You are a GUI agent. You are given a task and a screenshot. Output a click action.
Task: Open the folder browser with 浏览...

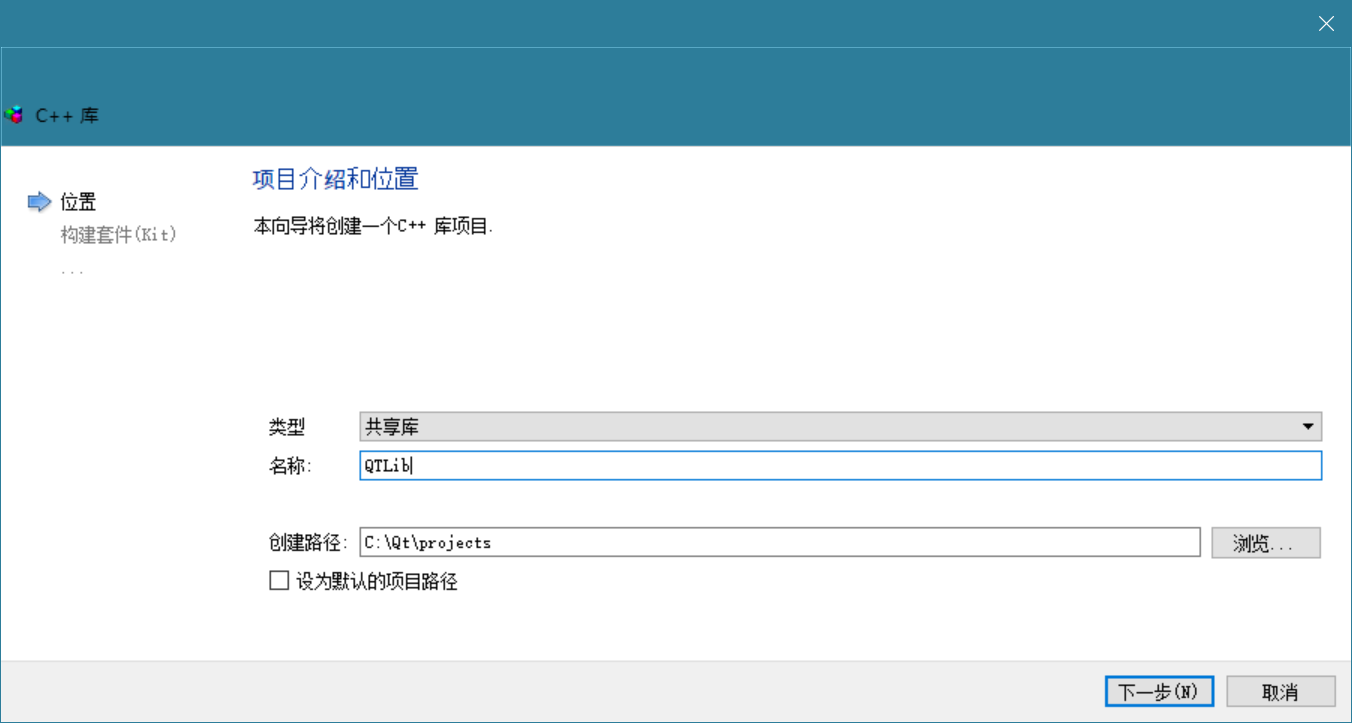[1265, 543]
